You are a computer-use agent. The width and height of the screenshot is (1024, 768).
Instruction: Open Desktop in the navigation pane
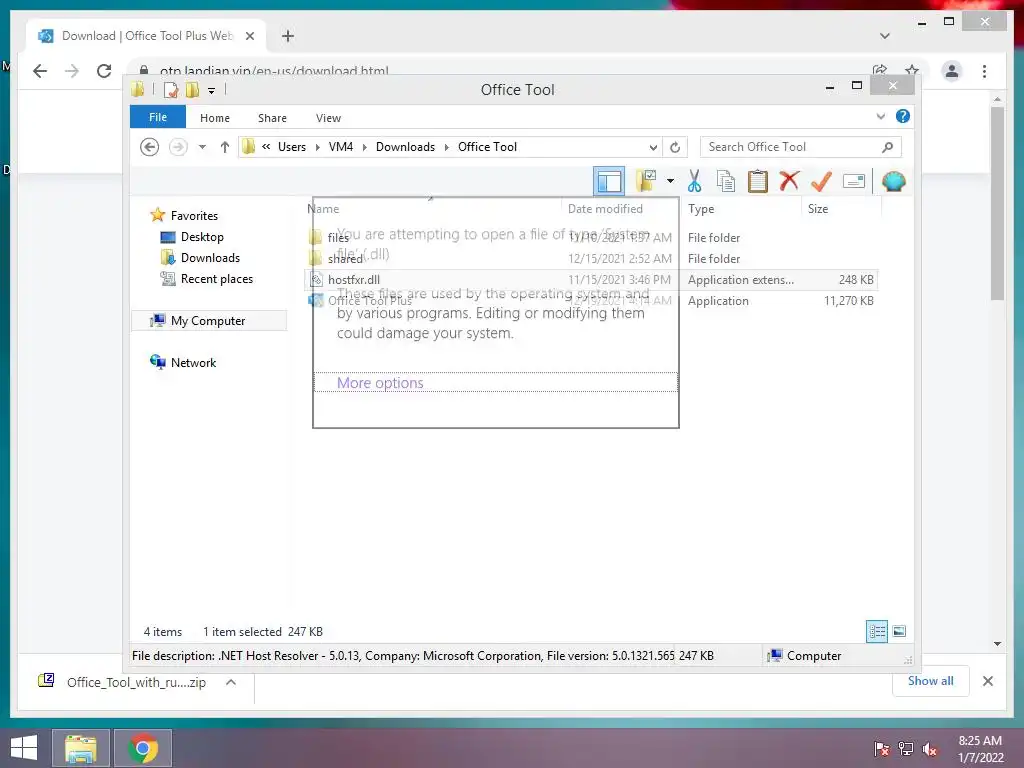(x=202, y=236)
